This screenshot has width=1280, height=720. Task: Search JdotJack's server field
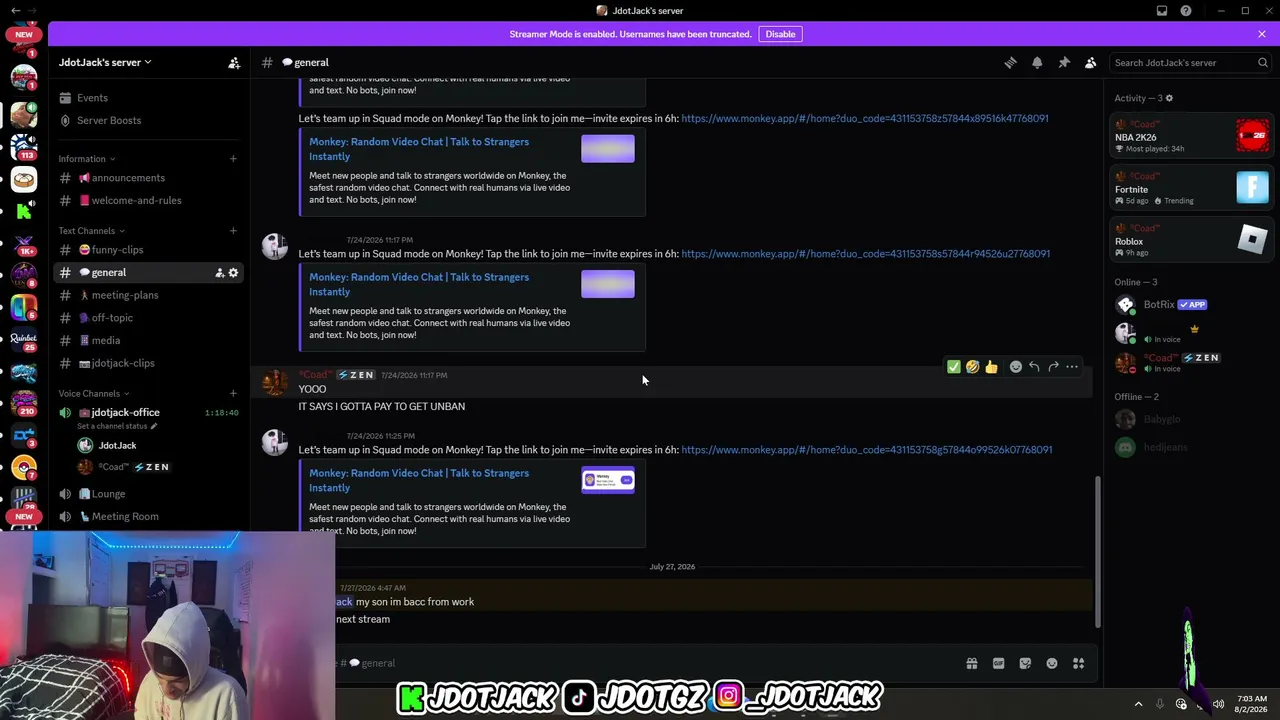tap(1190, 62)
